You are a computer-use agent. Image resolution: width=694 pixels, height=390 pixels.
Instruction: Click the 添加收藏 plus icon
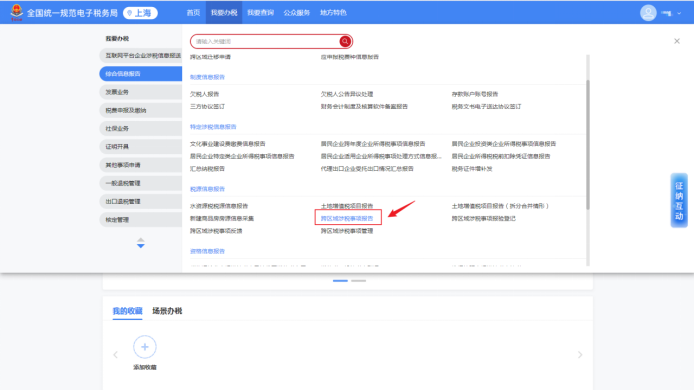pos(145,347)
